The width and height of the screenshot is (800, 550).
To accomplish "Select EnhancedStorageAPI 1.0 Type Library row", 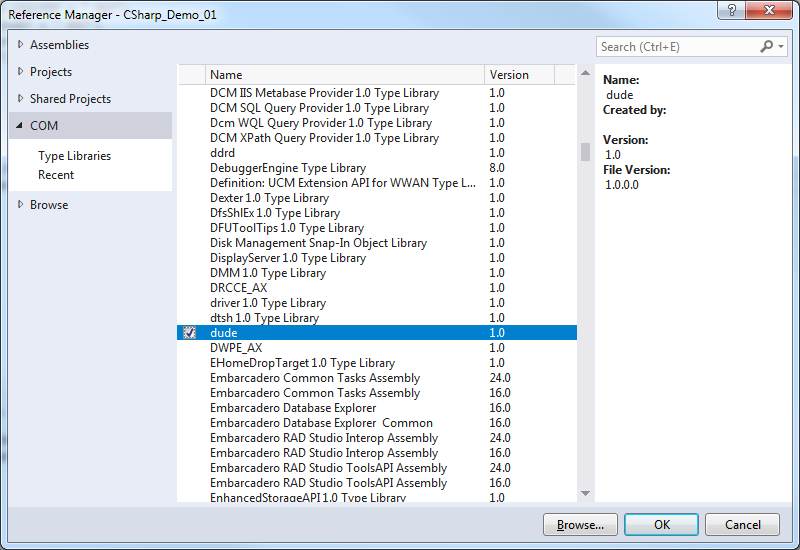I will (377, 497).
